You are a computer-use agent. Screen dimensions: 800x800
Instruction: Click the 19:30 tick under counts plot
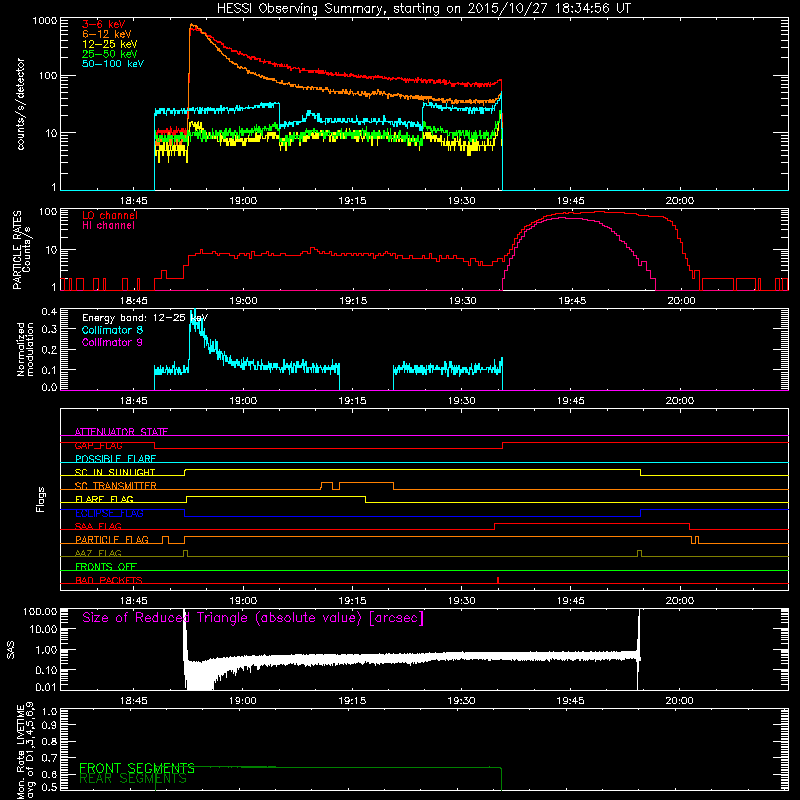point(461,201)
